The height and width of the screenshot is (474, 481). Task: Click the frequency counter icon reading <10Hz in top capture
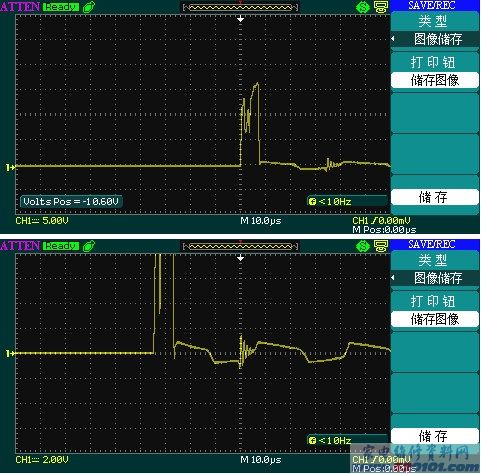click(x=312, y=201)
